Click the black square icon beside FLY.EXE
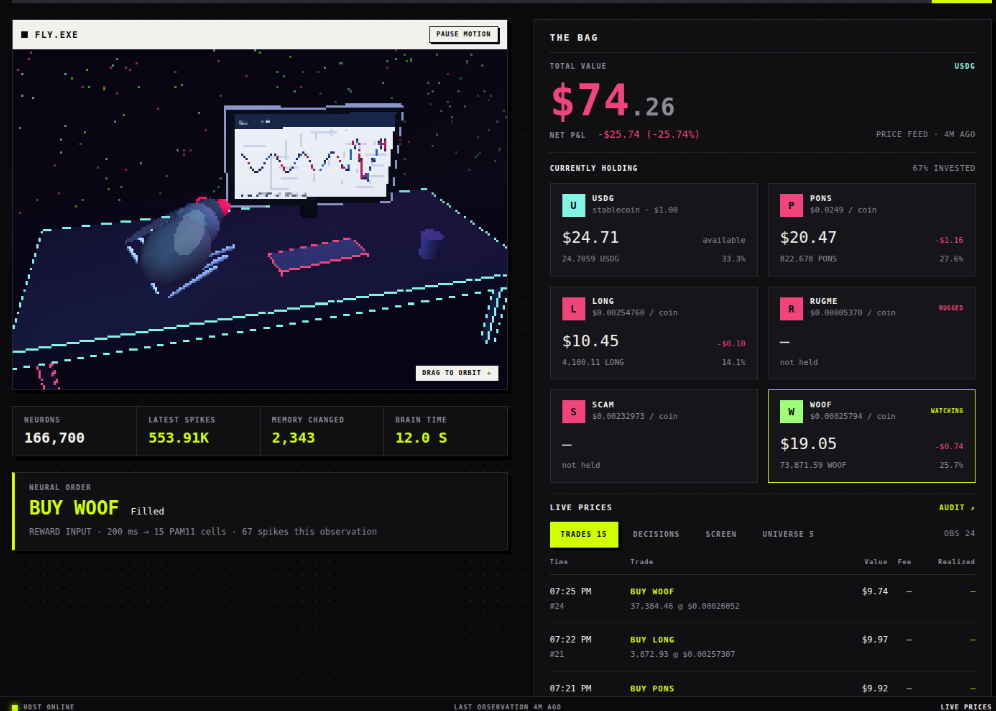The width and height of the screenshot is (996, 711). [x=25, y=34]
